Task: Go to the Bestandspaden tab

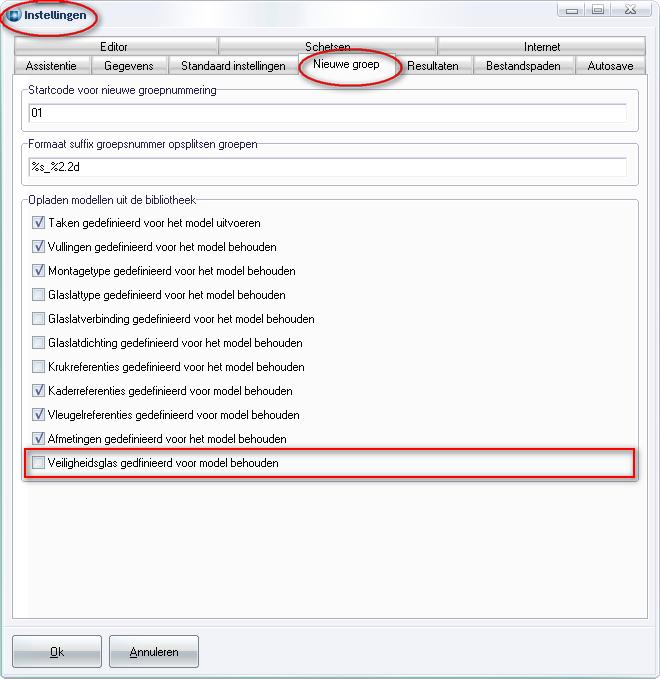Action: [x=523, y=65]
